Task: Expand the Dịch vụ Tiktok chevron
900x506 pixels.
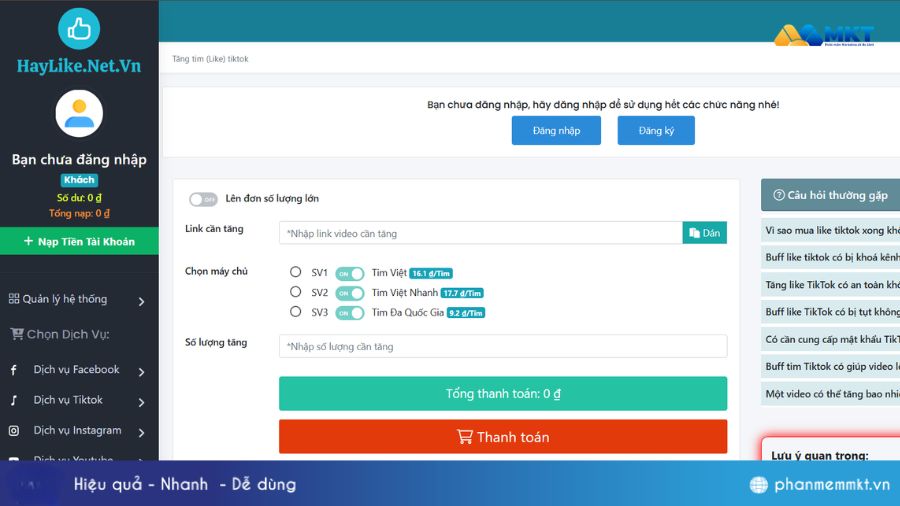Action: pos(141,402)
